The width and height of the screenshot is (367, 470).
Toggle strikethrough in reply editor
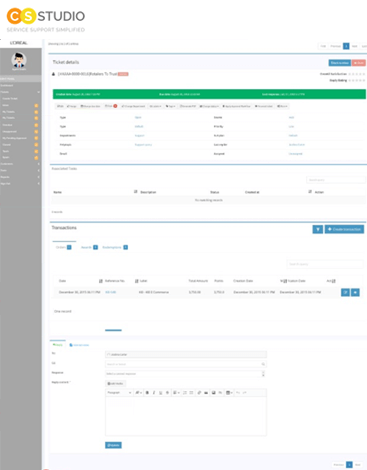point(167,393)
